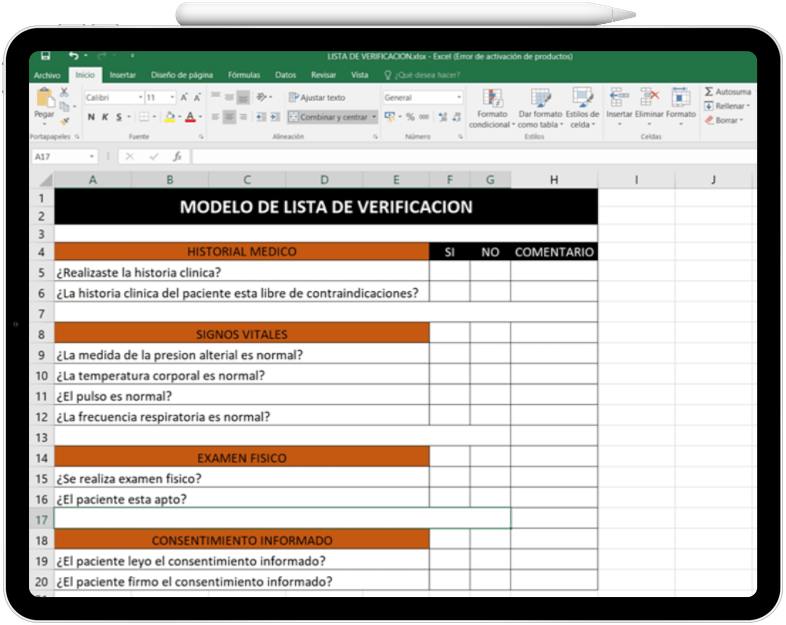Viewport: 786px width, 625px height.
Task: Expand the General number format dropdown
Action: coord(459,98)
